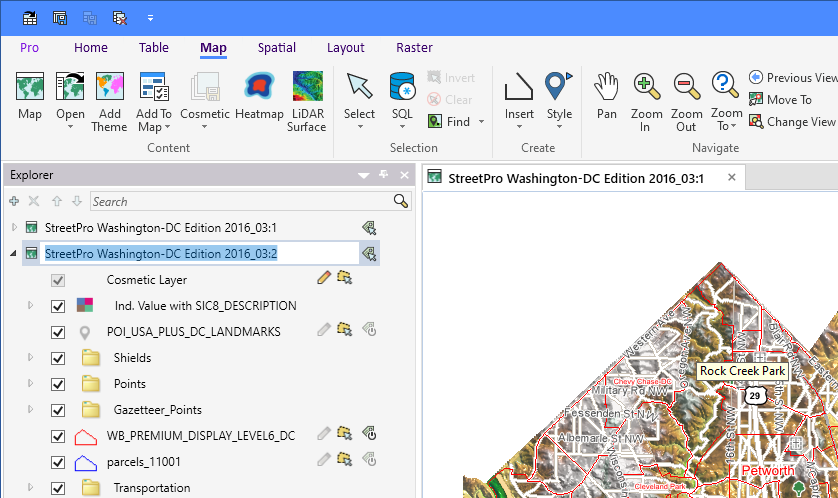
Task: Click the fourth quick access toolbar icon with red X
Action: tap(120, 18)
